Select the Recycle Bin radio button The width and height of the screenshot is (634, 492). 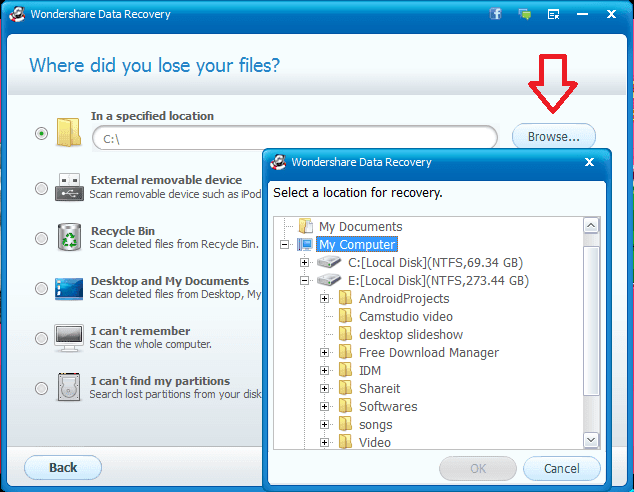pos(41,239)
